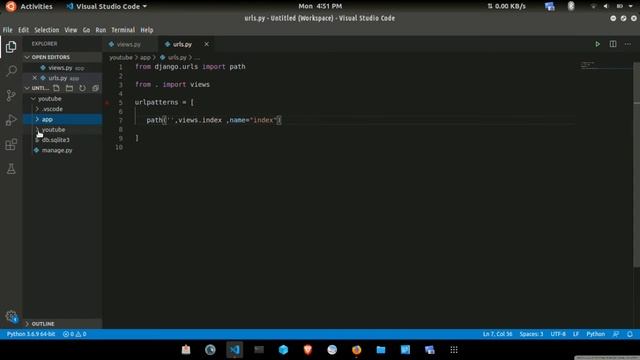Image resolution: width=640 pixels, height=360 pixels.
Task: Open the Manage gear menu
Action: tap(11, 316)
